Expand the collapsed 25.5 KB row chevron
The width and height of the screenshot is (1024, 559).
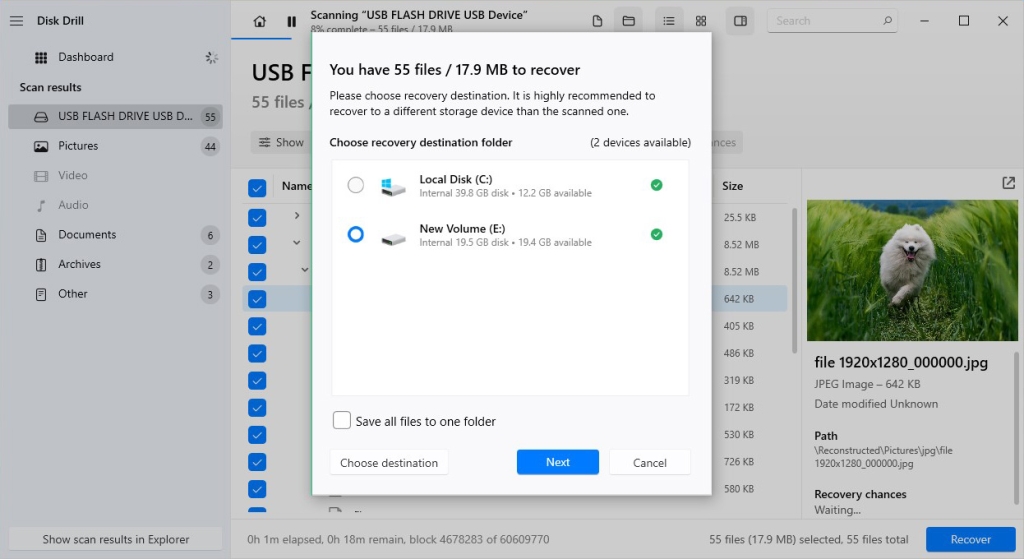pyautogui.click(x=296, y=216)
